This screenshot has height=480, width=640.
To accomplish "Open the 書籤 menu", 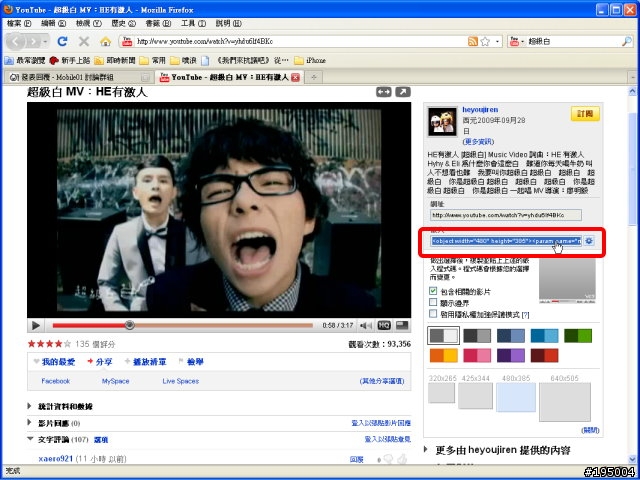I will (158, 23).
